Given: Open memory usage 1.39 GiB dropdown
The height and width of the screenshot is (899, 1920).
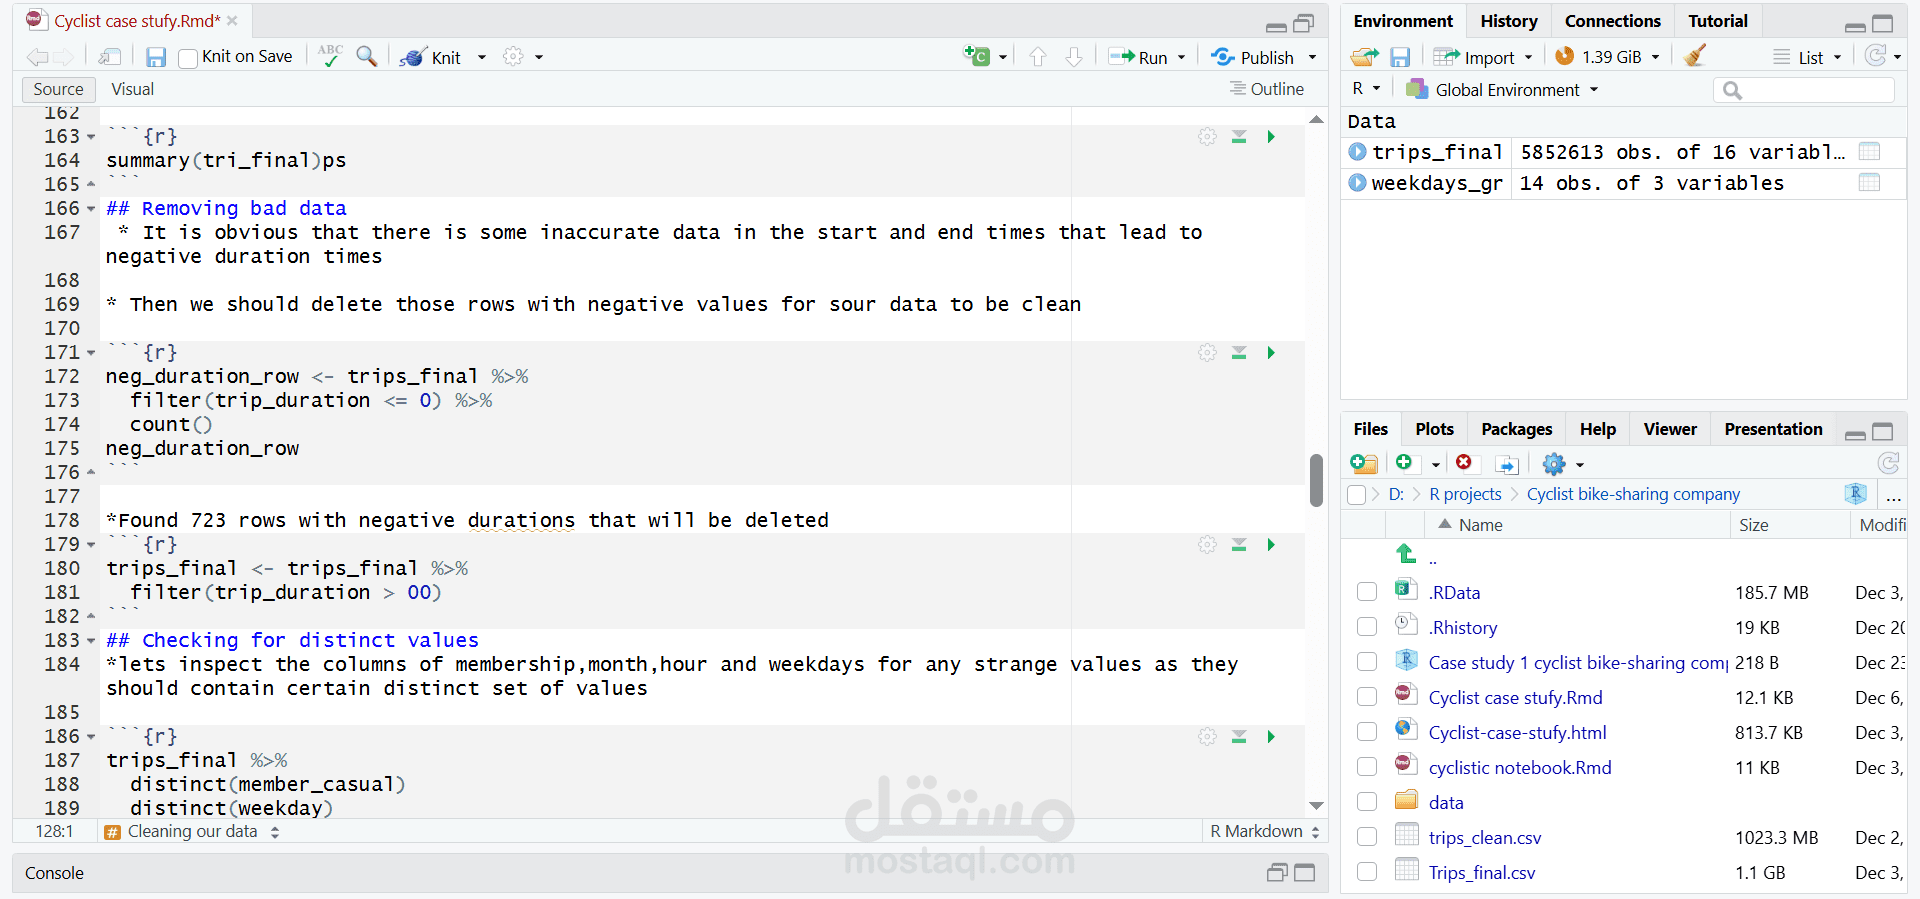Looking at the screenshot, I should tap(1608, 57).
